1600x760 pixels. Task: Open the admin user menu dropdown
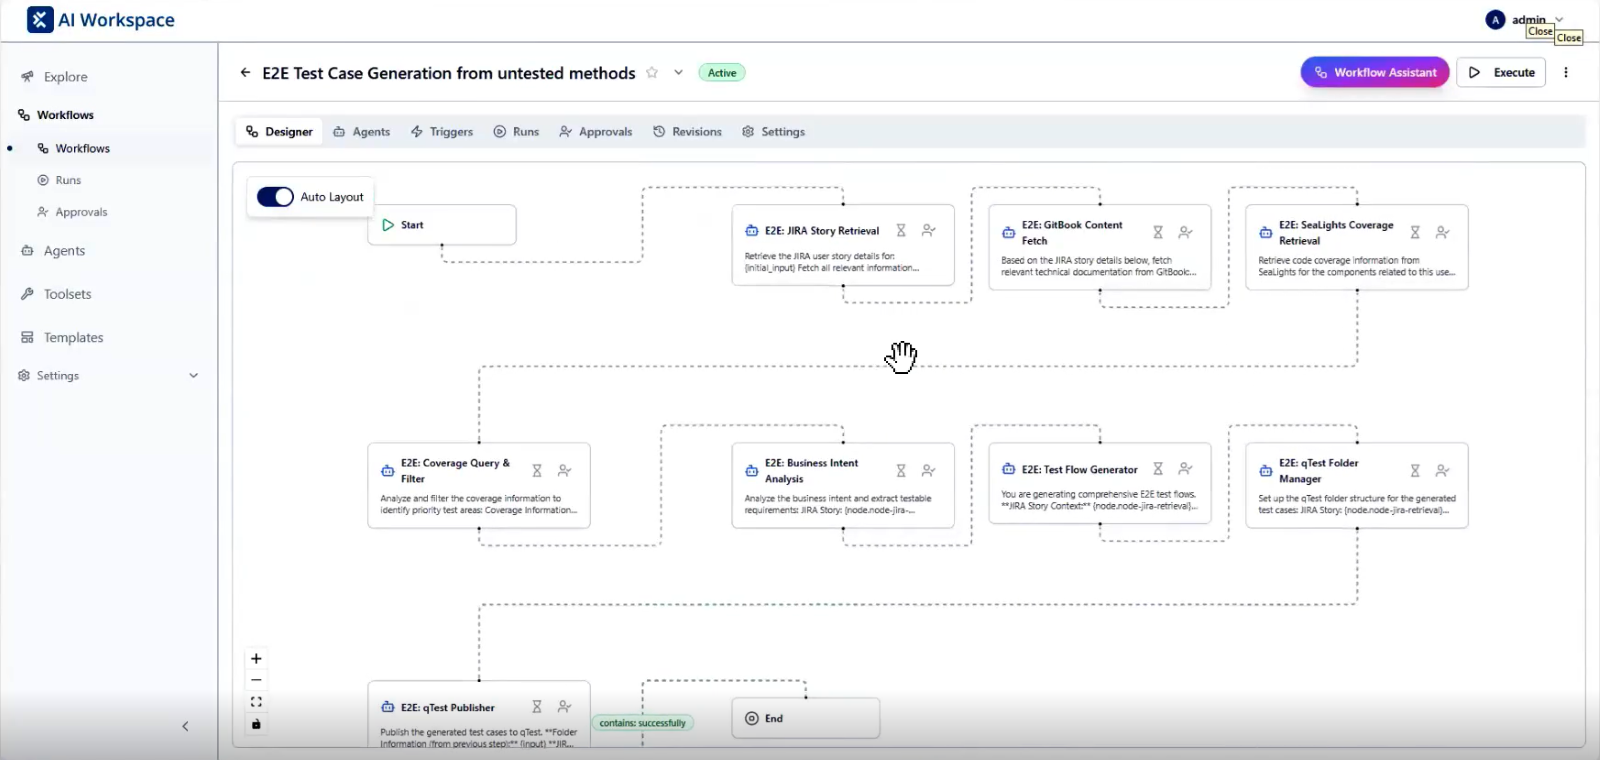[x=1558, y=20]
